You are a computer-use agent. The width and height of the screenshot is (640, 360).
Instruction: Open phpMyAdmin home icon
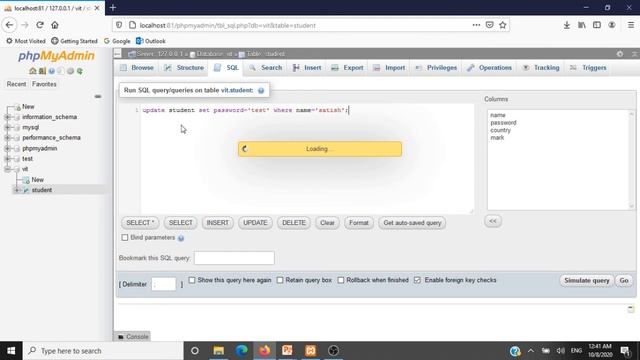(x=33, y=71)
